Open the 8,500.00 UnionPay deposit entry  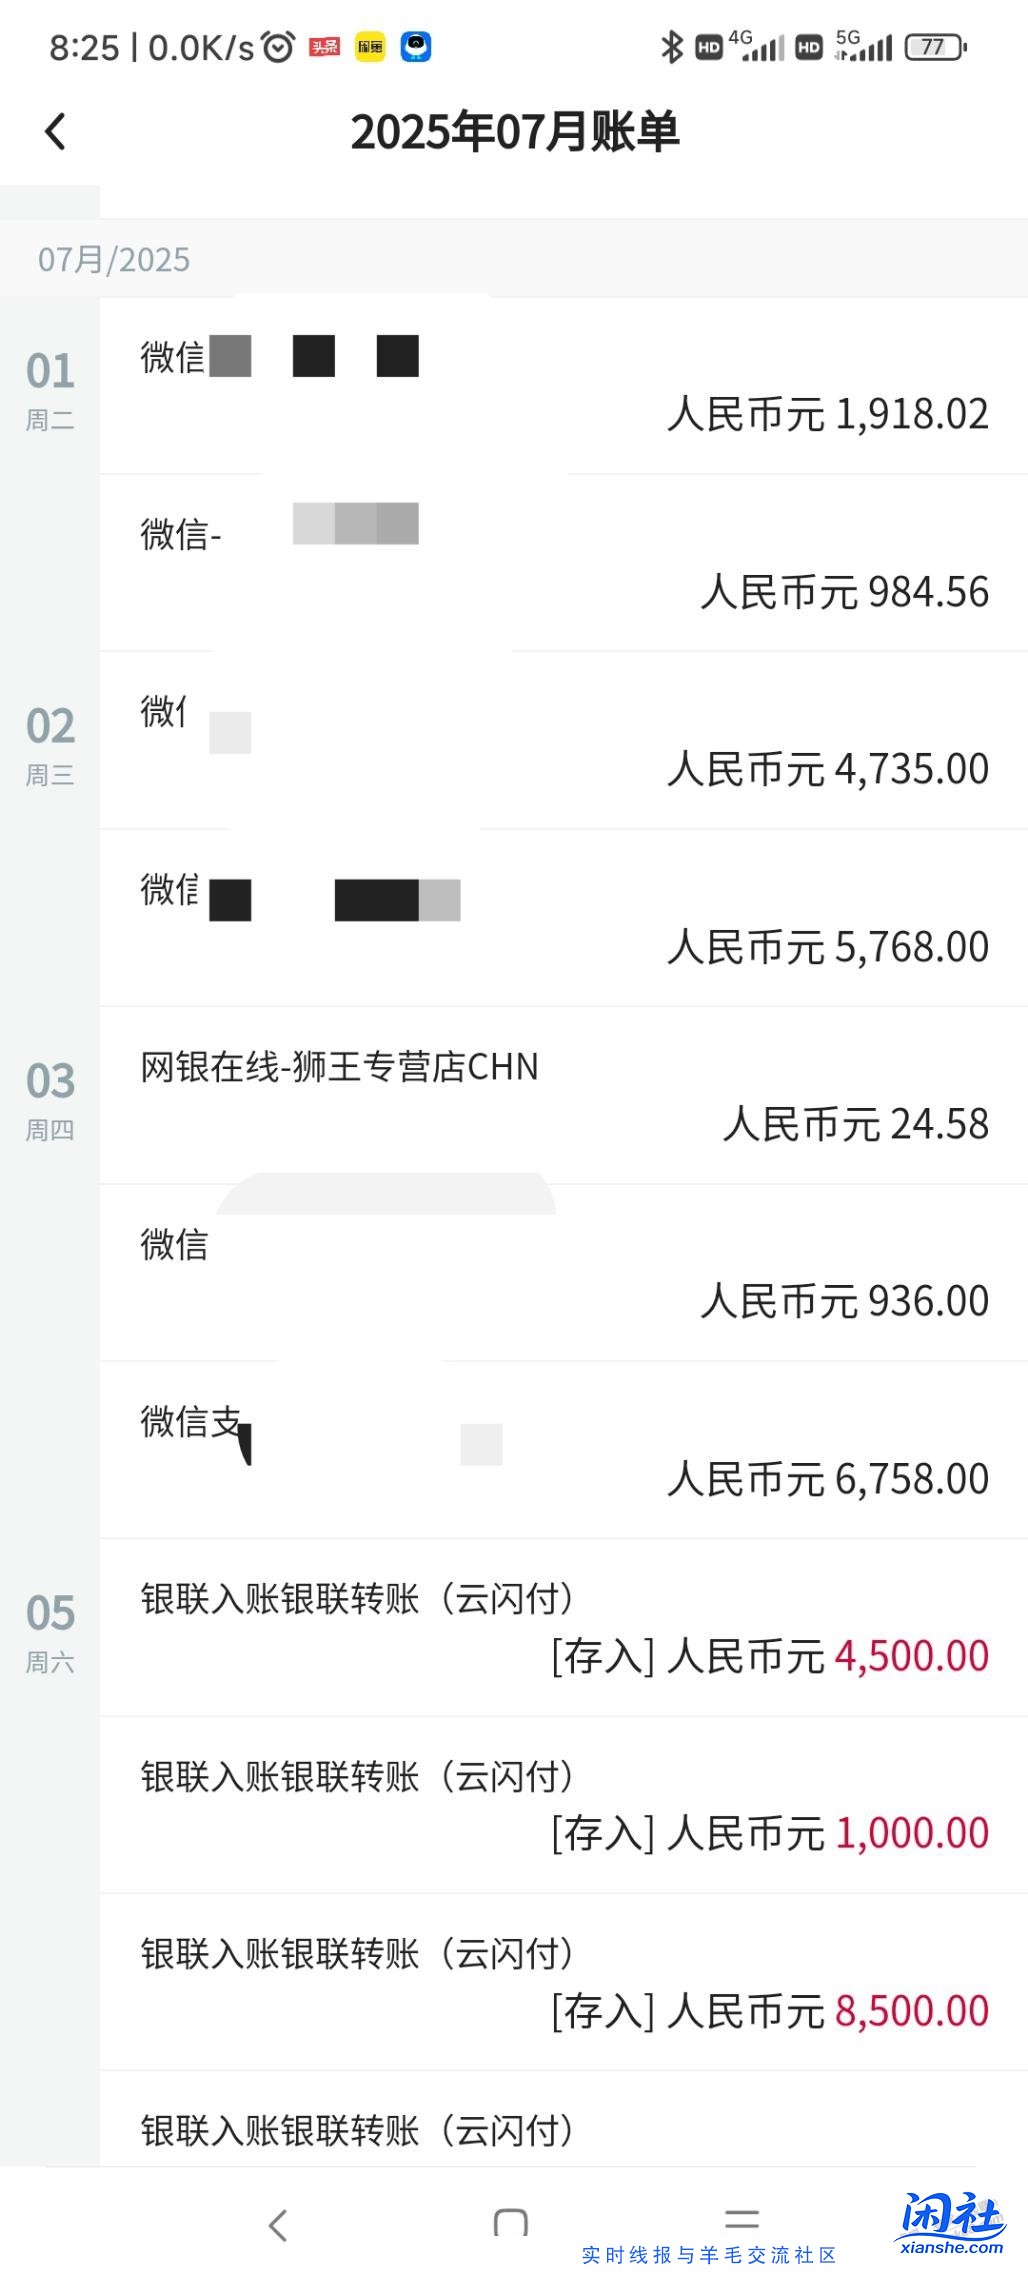[563, 1982]
